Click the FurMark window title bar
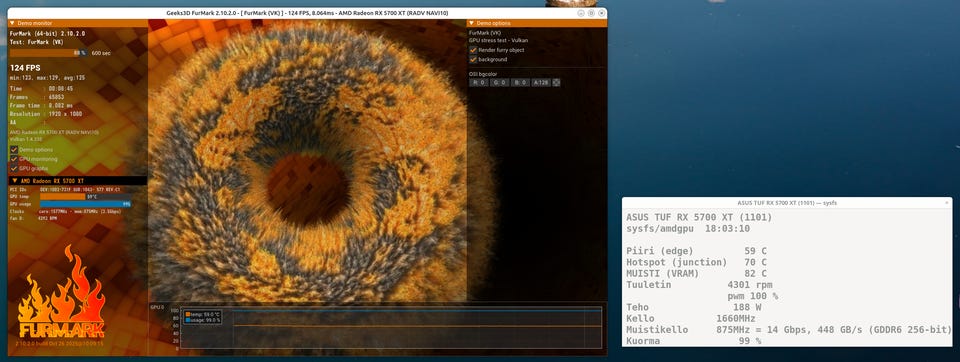 tap(306, 13)
